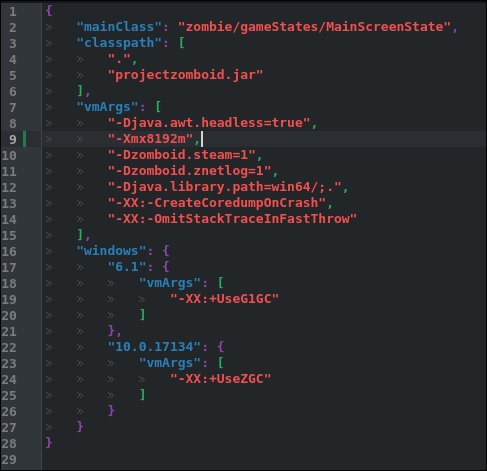Image resolution: width=487 pixels, height=471 pixels.
Task: Click "-Djava.awt.headless=true" argument
Action: [x=209, y=123]
